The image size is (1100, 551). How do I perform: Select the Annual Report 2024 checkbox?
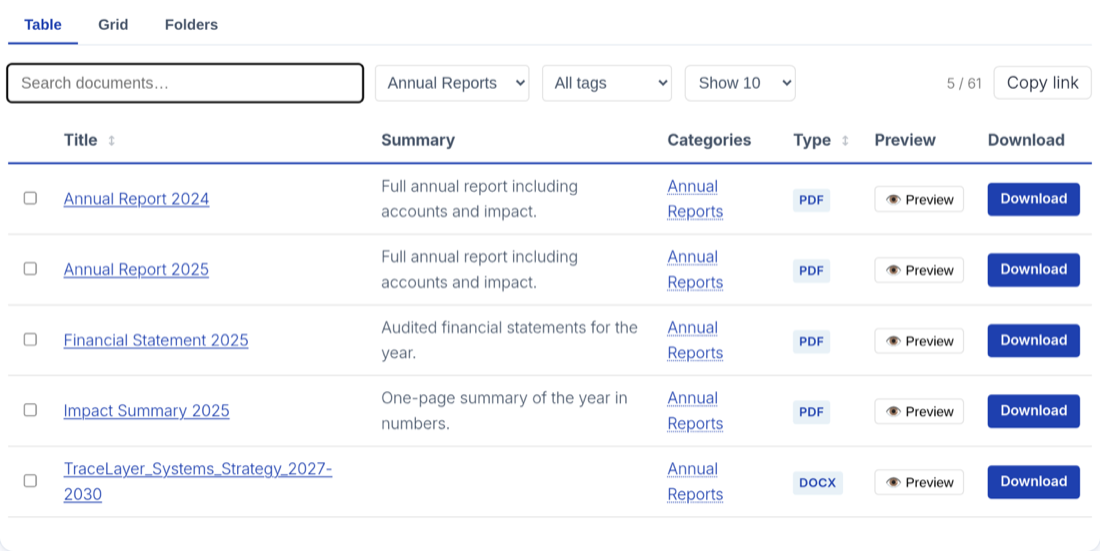click(30, 199)
